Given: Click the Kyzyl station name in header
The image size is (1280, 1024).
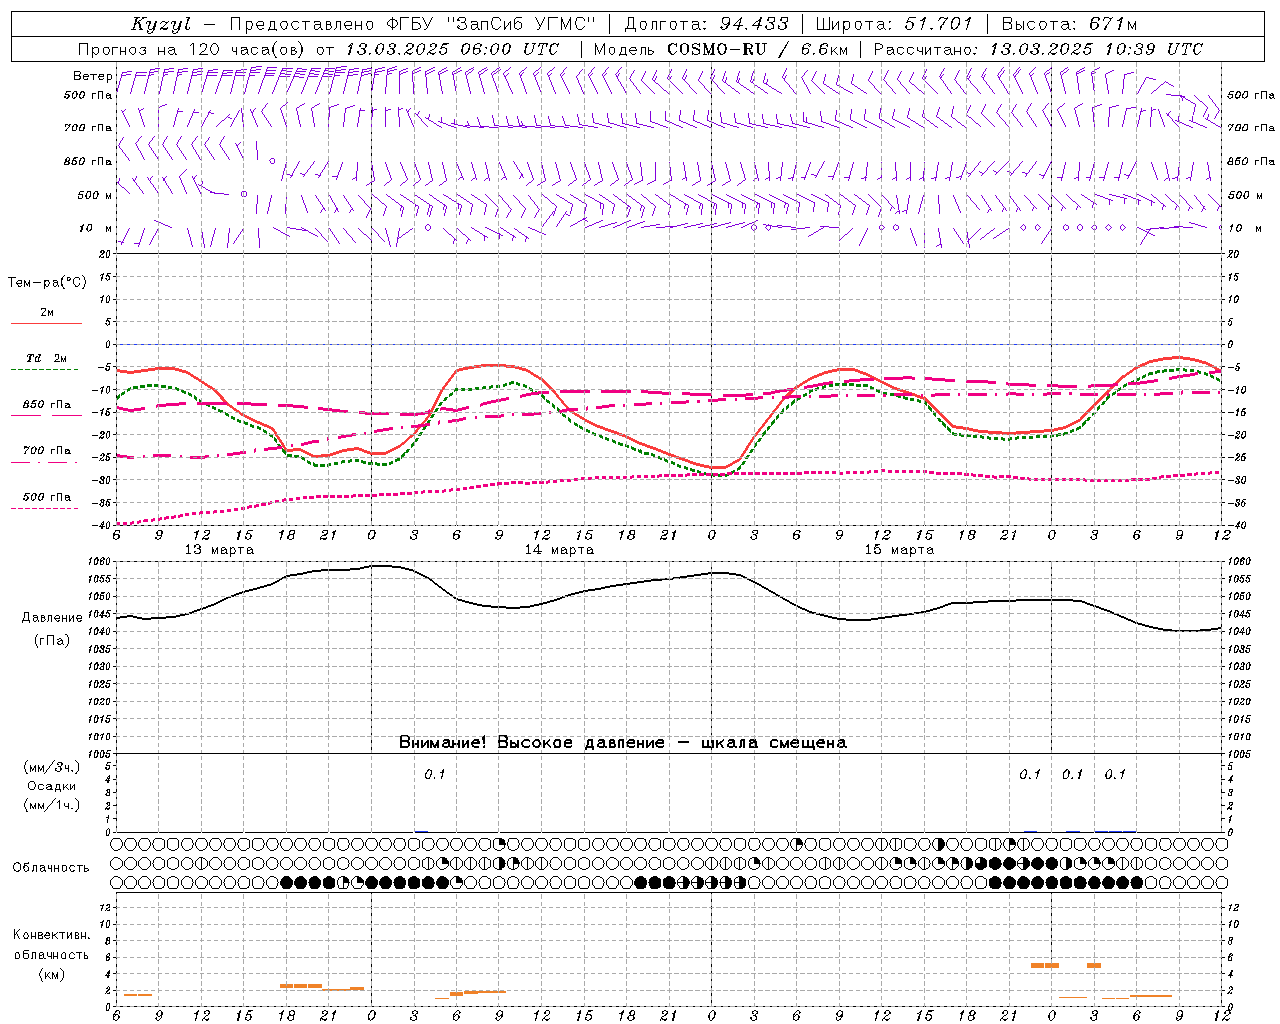Looking at the screenshot, I should pyautogui.click(x=160, y=24).
